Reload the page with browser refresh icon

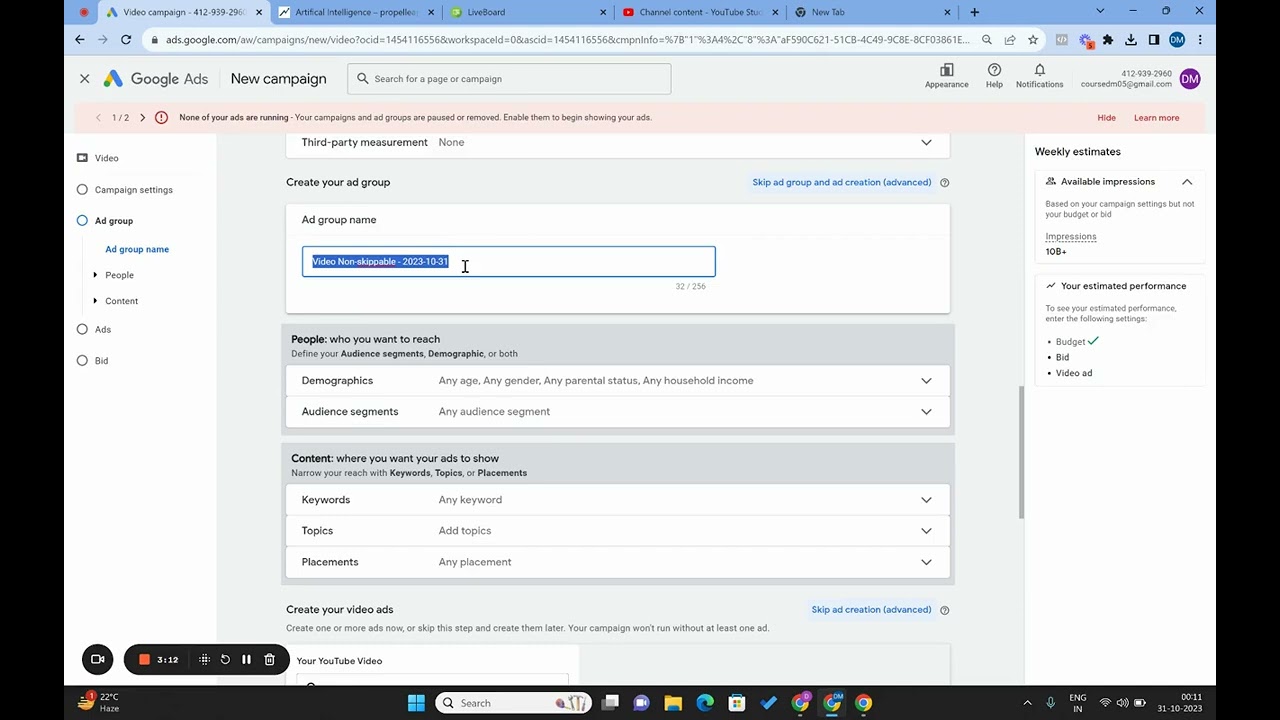pos(126,40)
